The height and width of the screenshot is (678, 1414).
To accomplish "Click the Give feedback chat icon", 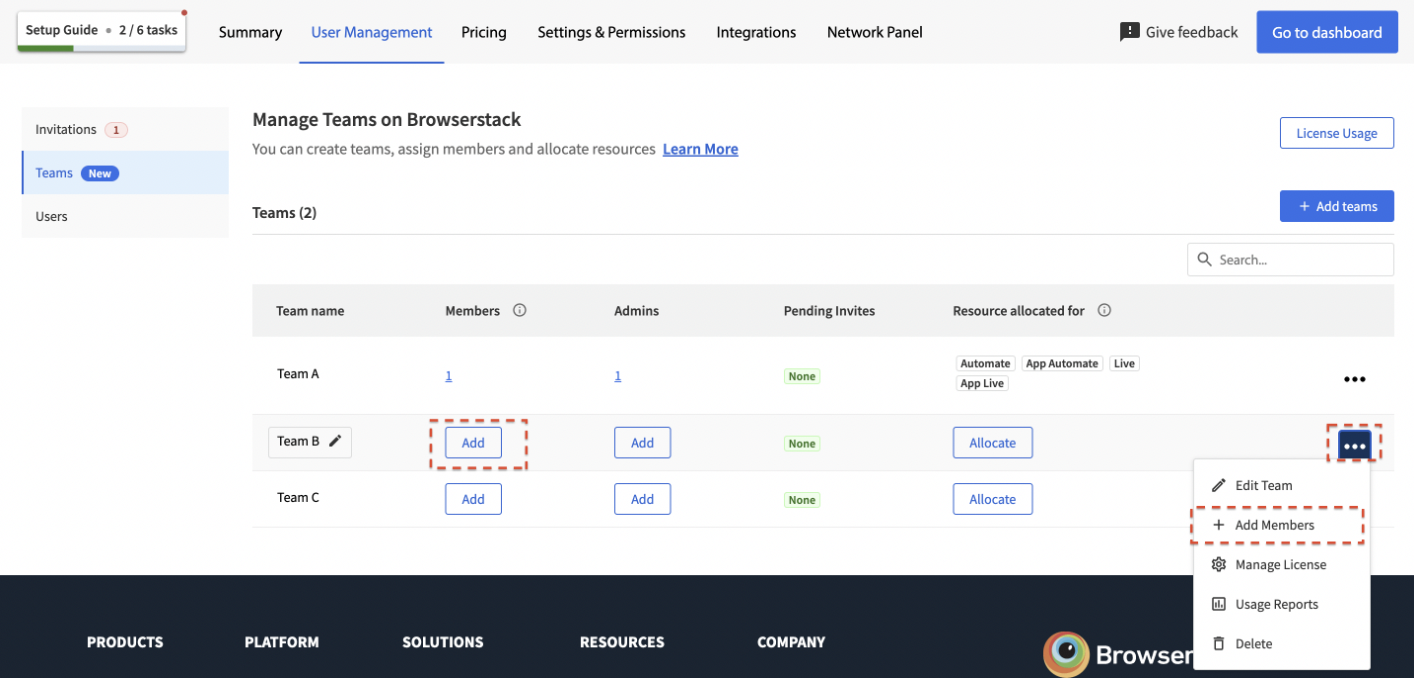I will (x=1129, y=32).
